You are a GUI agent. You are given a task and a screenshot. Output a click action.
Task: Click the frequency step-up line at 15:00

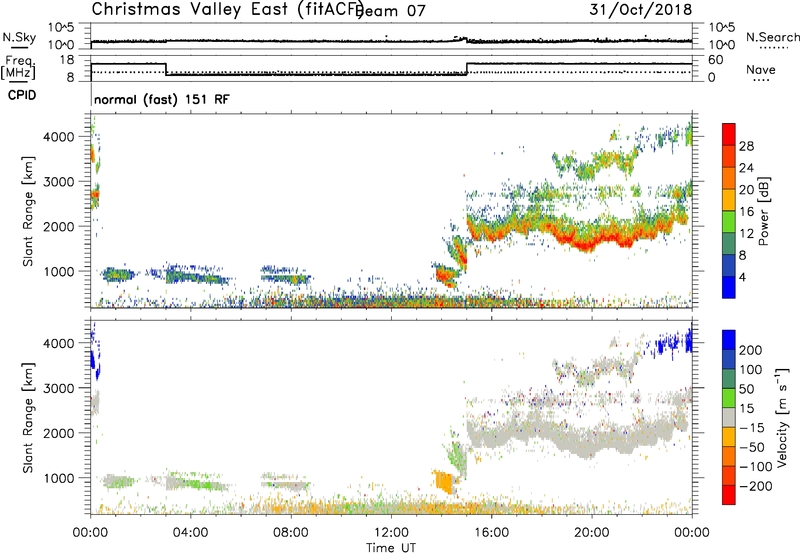click(467, 69)
